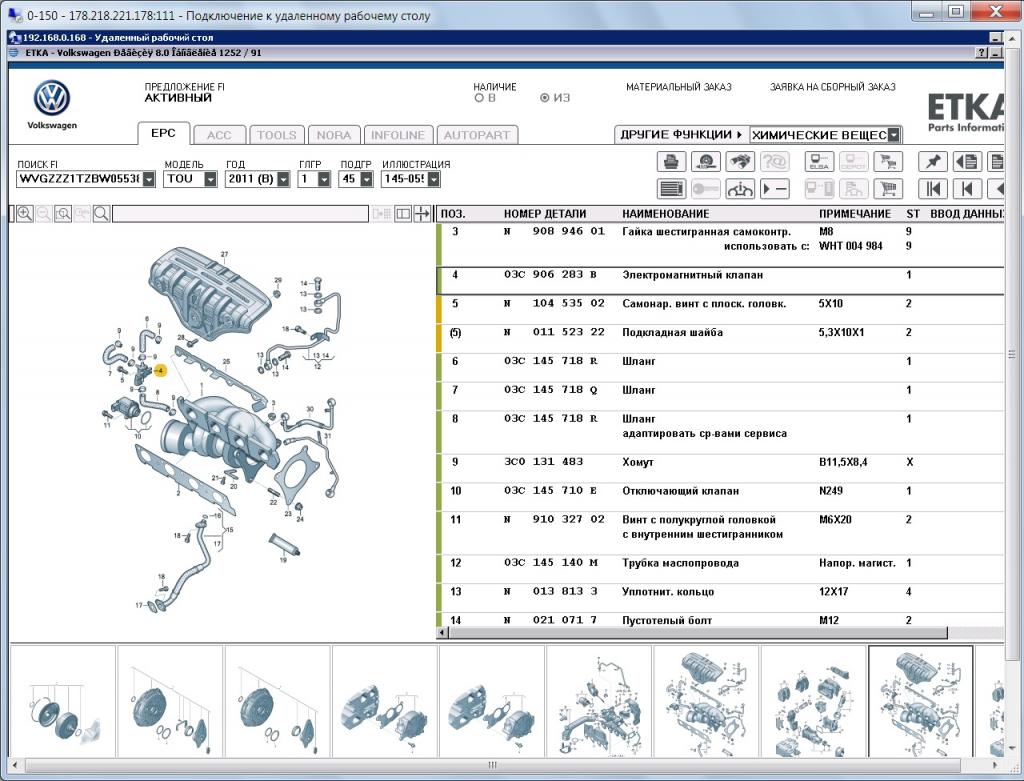Click the zoom region magnifier icon
Image resolution: width=1024 pixels, height=781 pixels.
point(63,214)
